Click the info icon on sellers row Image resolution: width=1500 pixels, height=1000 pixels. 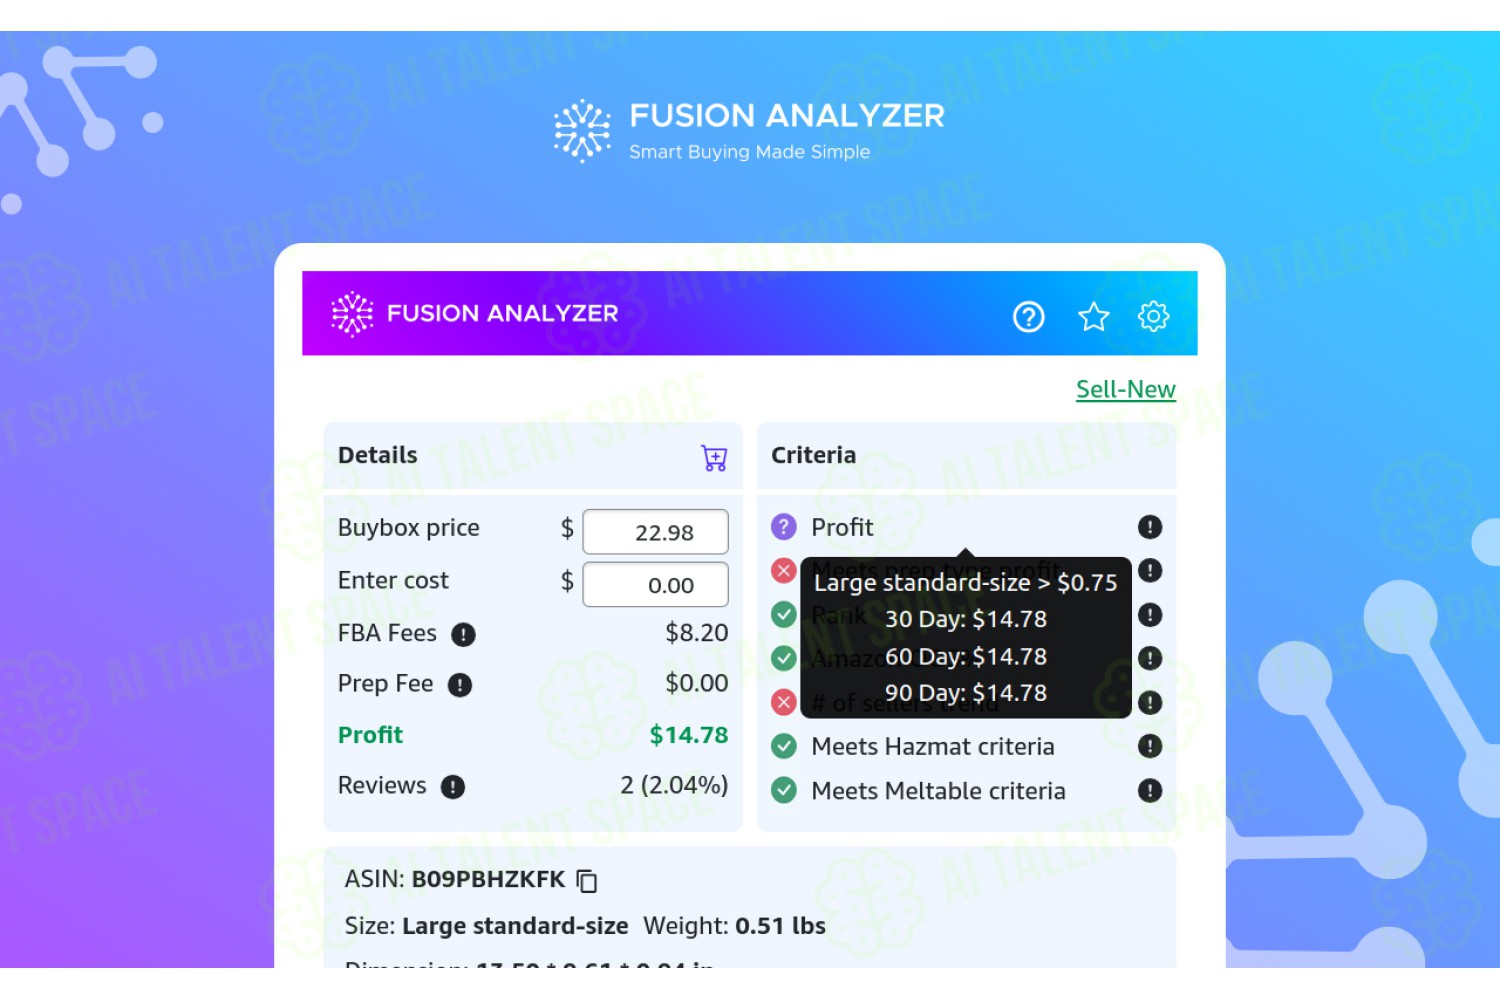click(x=1150, y=703)
